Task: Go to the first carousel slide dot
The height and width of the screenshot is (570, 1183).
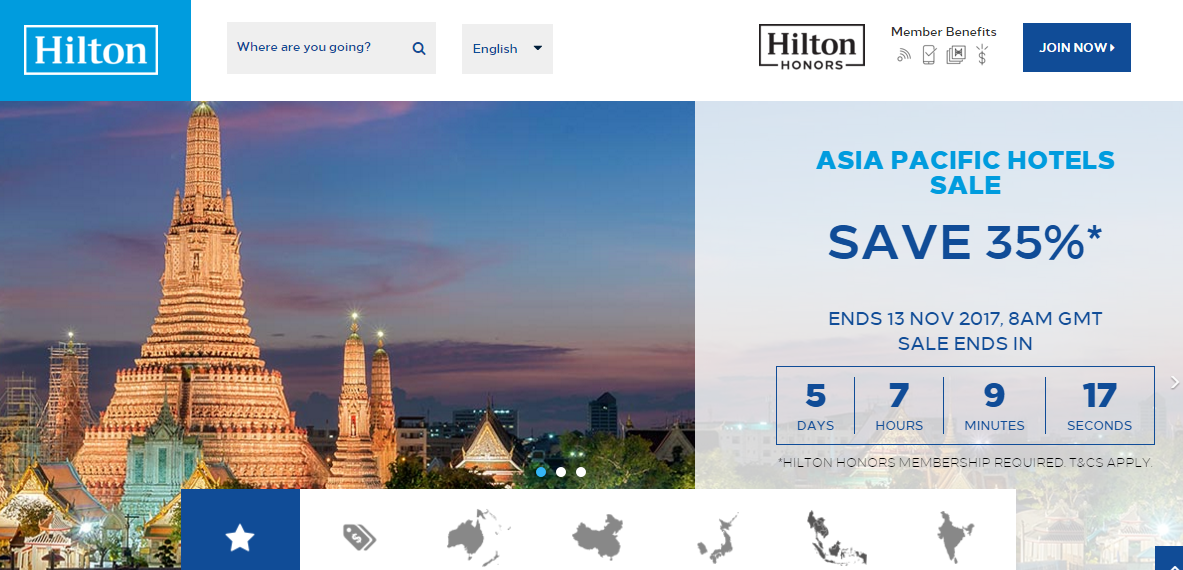Action: pos(541,472)
